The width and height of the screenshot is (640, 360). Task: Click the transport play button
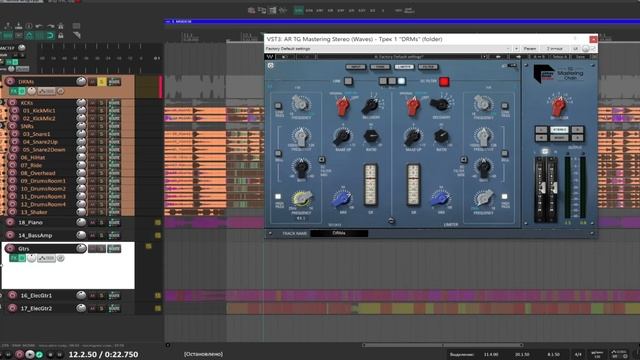click(30, 354)
